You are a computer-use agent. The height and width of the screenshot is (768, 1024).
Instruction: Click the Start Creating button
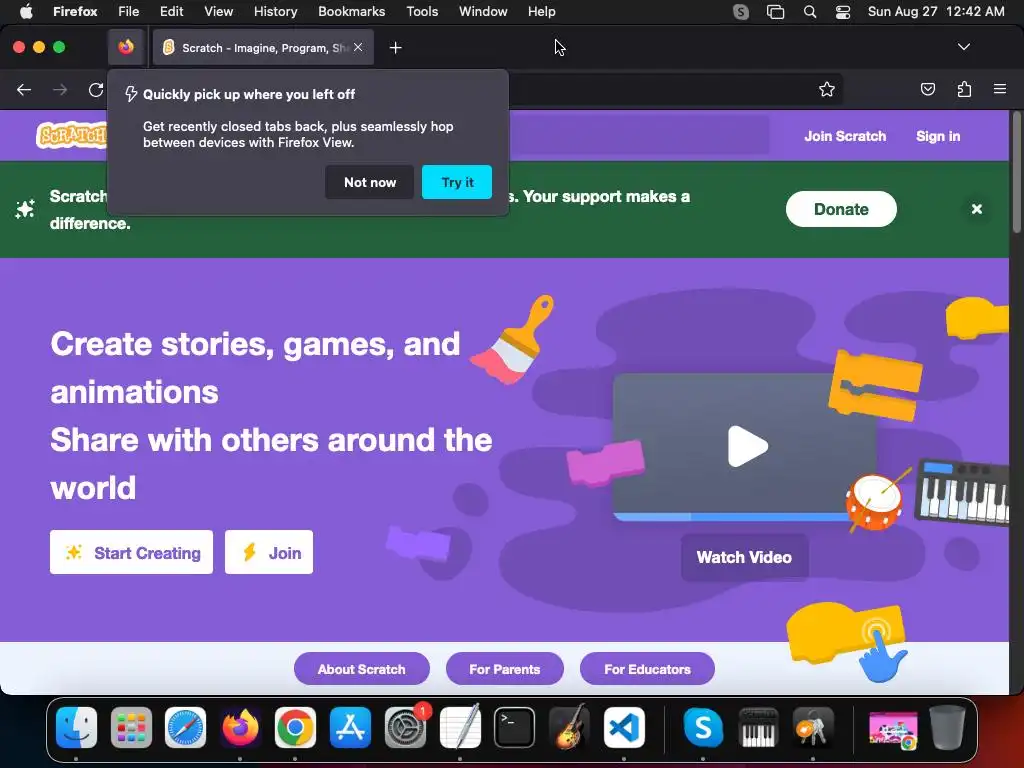[x=131, y=552]
